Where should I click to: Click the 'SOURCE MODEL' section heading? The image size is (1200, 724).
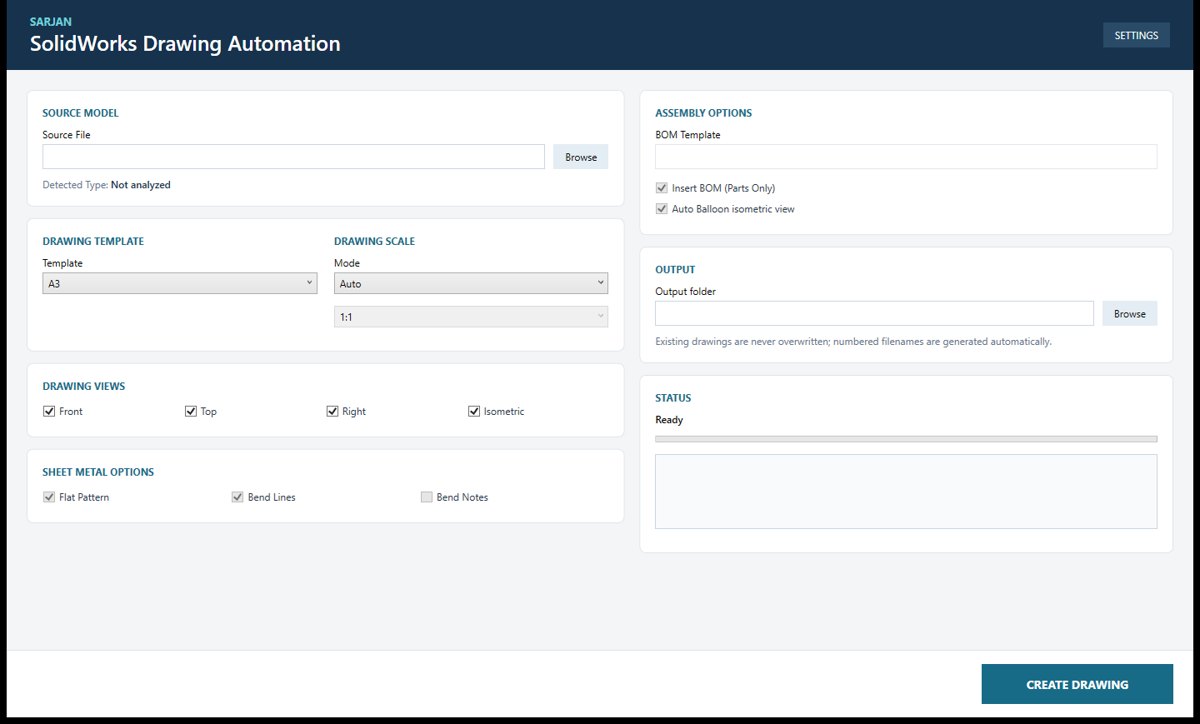(81, 113)
